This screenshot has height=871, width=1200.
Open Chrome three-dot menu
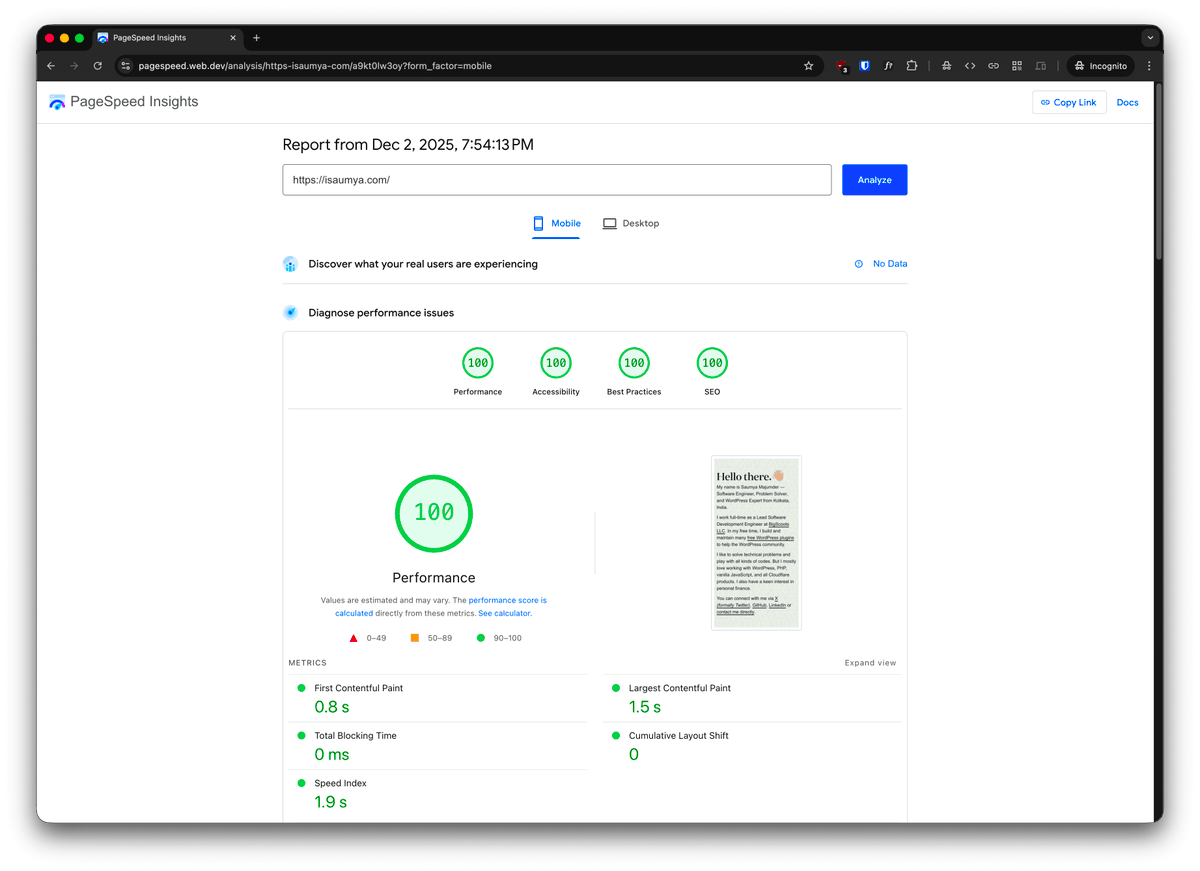click(x=1149, y=66)
